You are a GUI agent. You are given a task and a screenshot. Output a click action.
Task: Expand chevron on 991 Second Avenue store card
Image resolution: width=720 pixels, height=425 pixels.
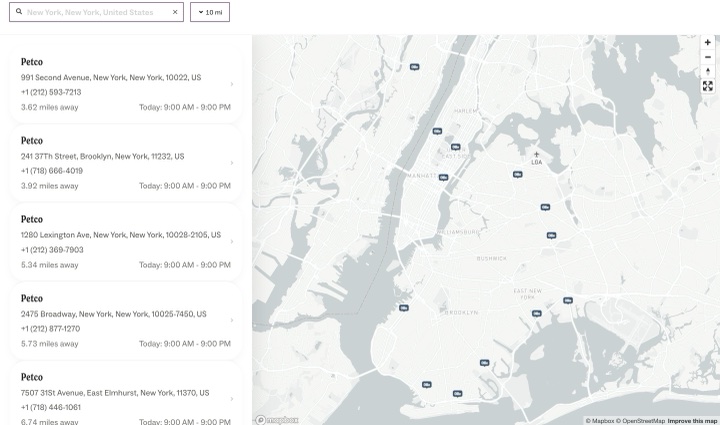pyautogui.click(x=232, y=84)
